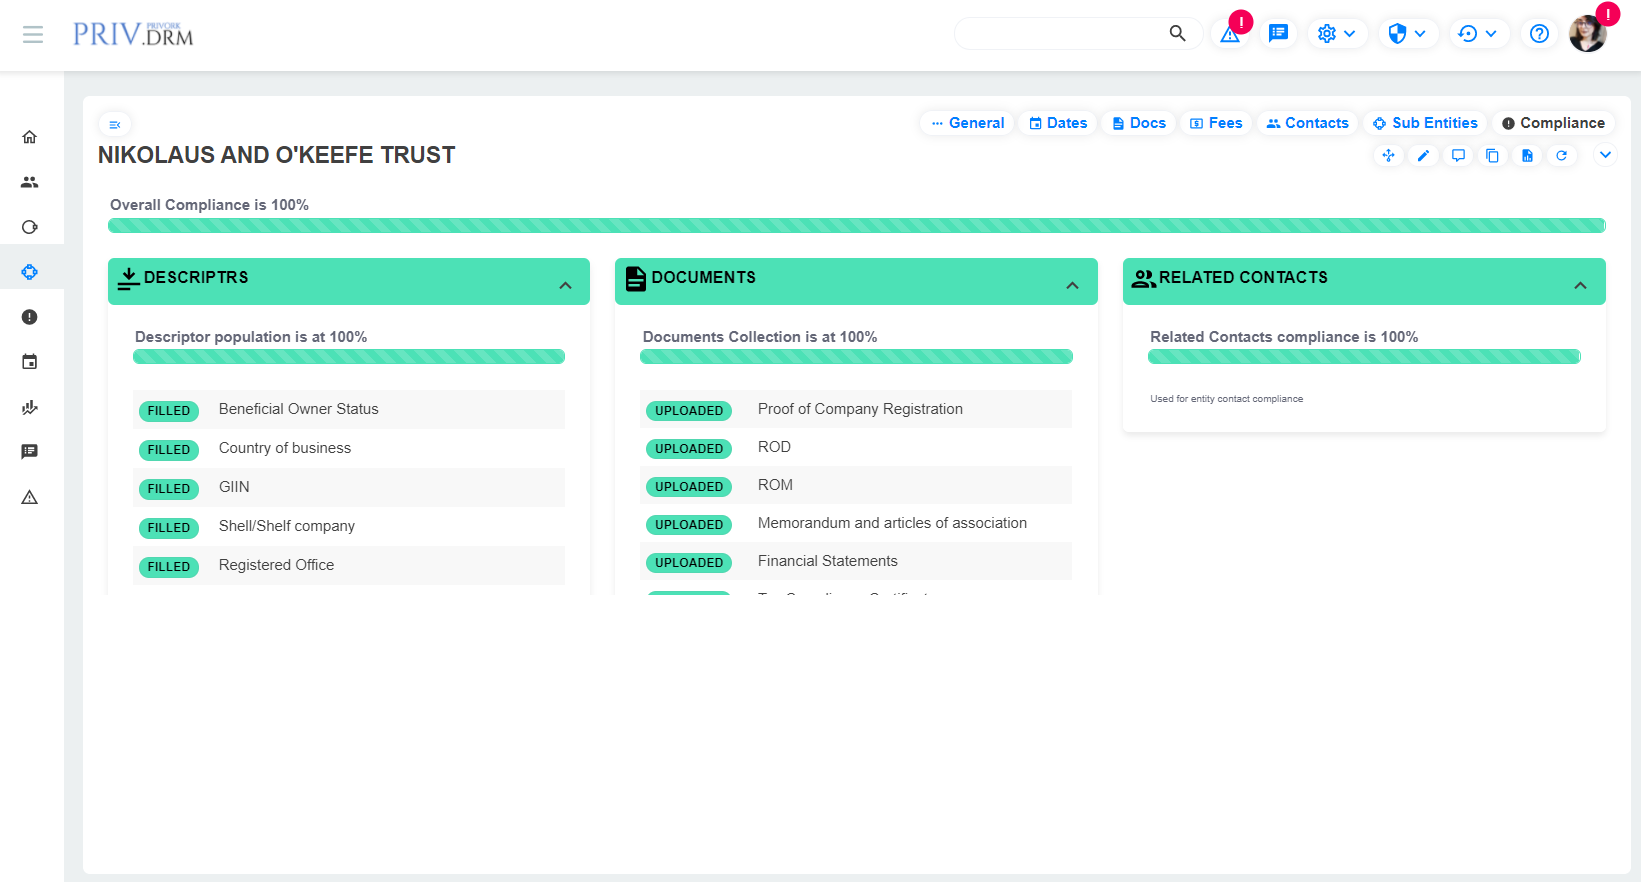
Task: Click into the top search field
Action: pyautogui.click(x=1062, y=34)
